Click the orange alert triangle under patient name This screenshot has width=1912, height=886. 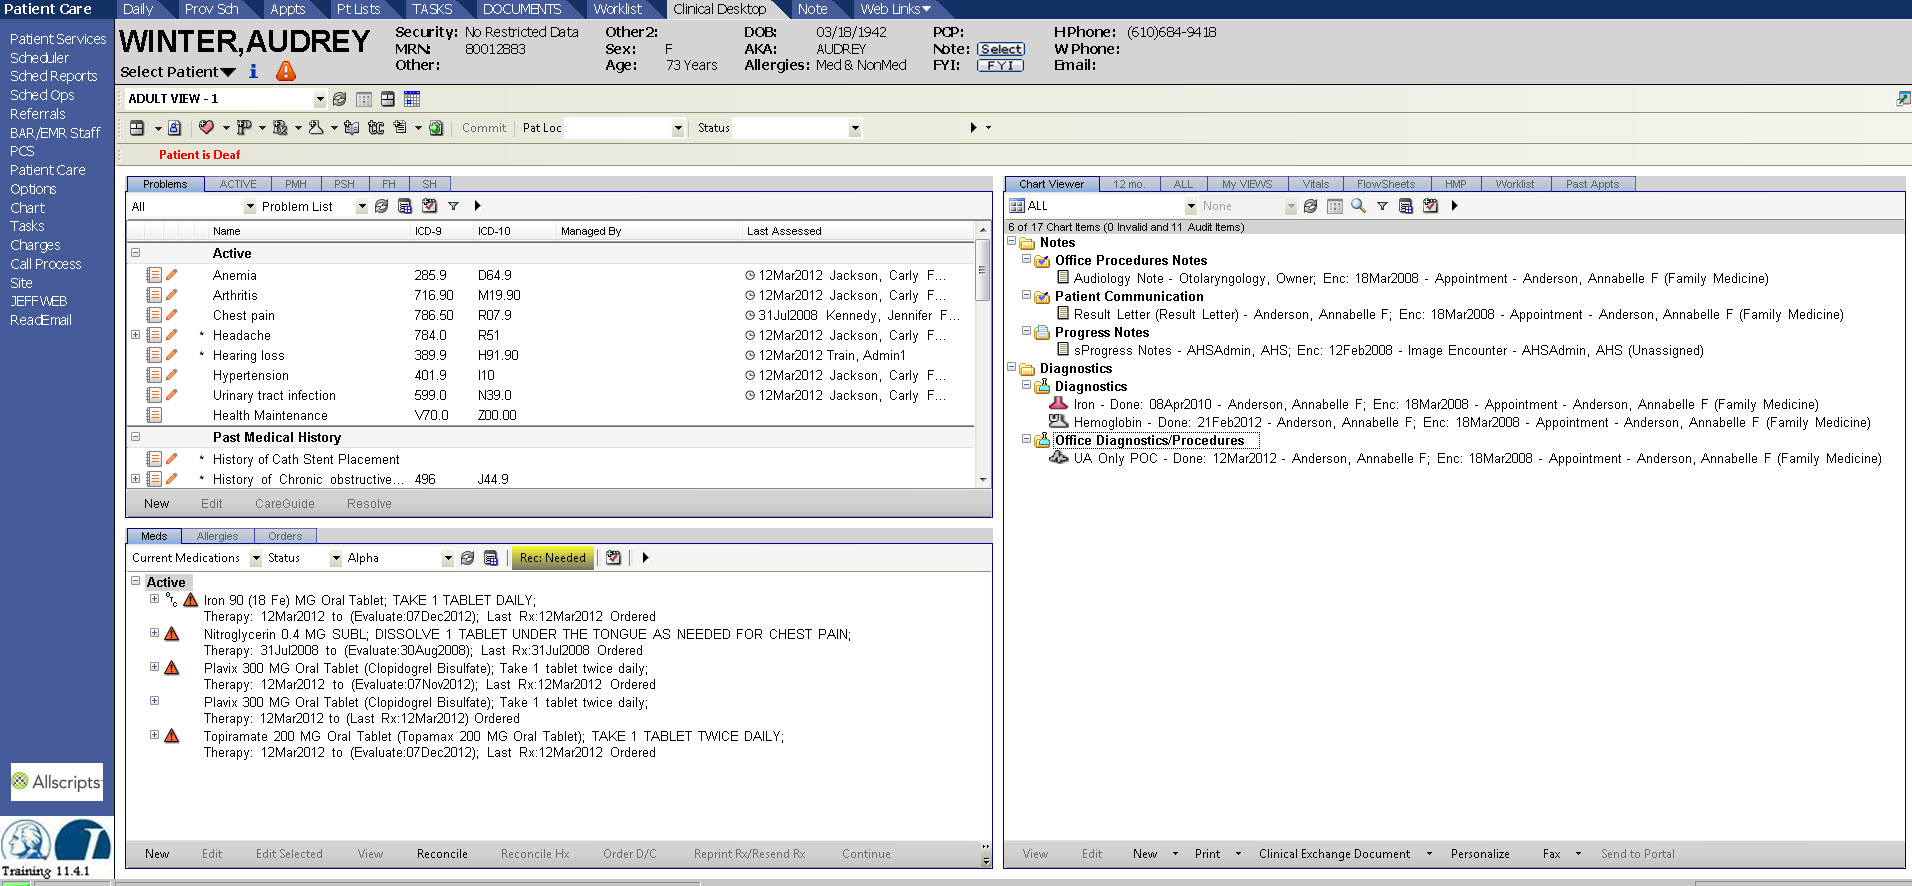coord(286,71)
